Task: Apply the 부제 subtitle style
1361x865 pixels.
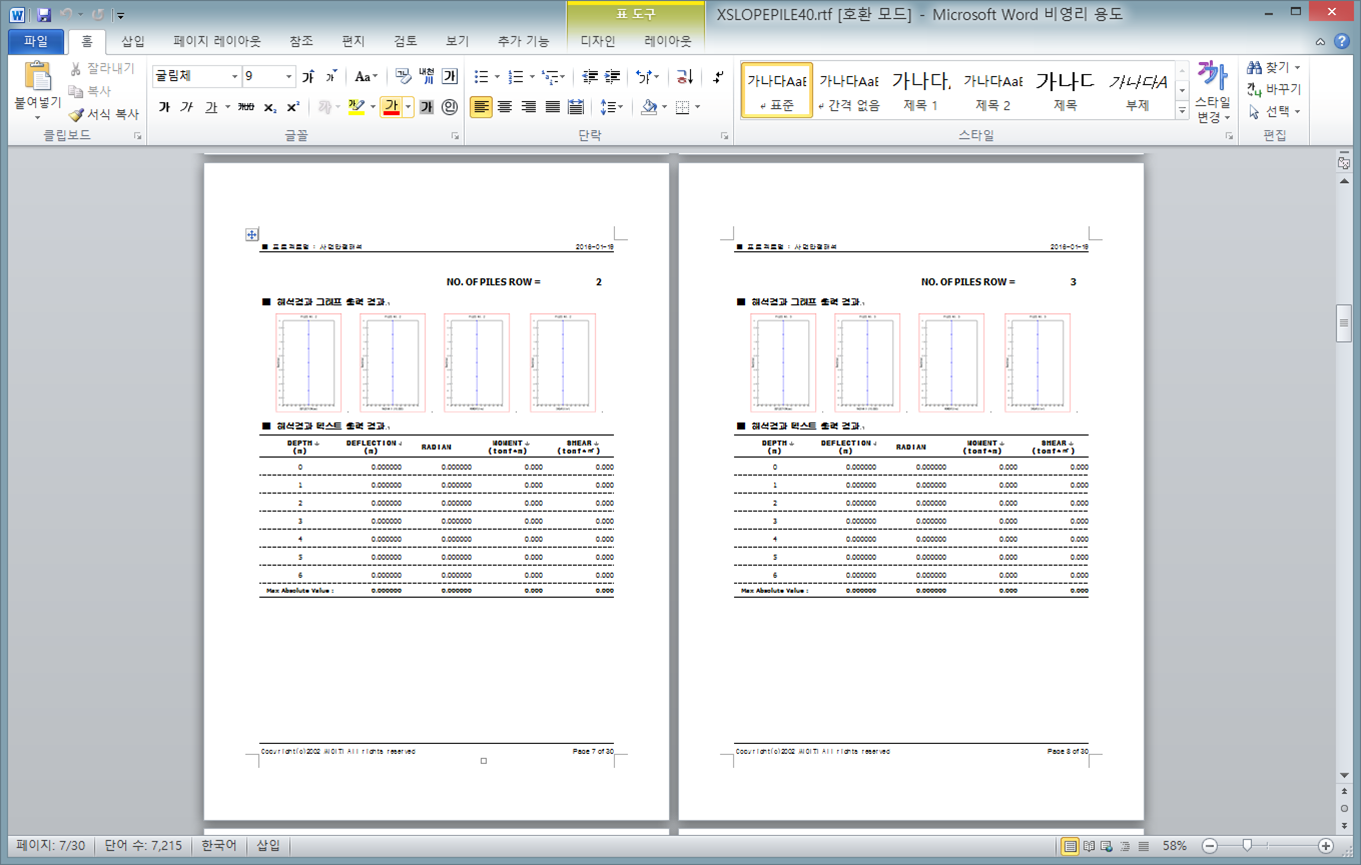Action: click(x=1137, y=90)
